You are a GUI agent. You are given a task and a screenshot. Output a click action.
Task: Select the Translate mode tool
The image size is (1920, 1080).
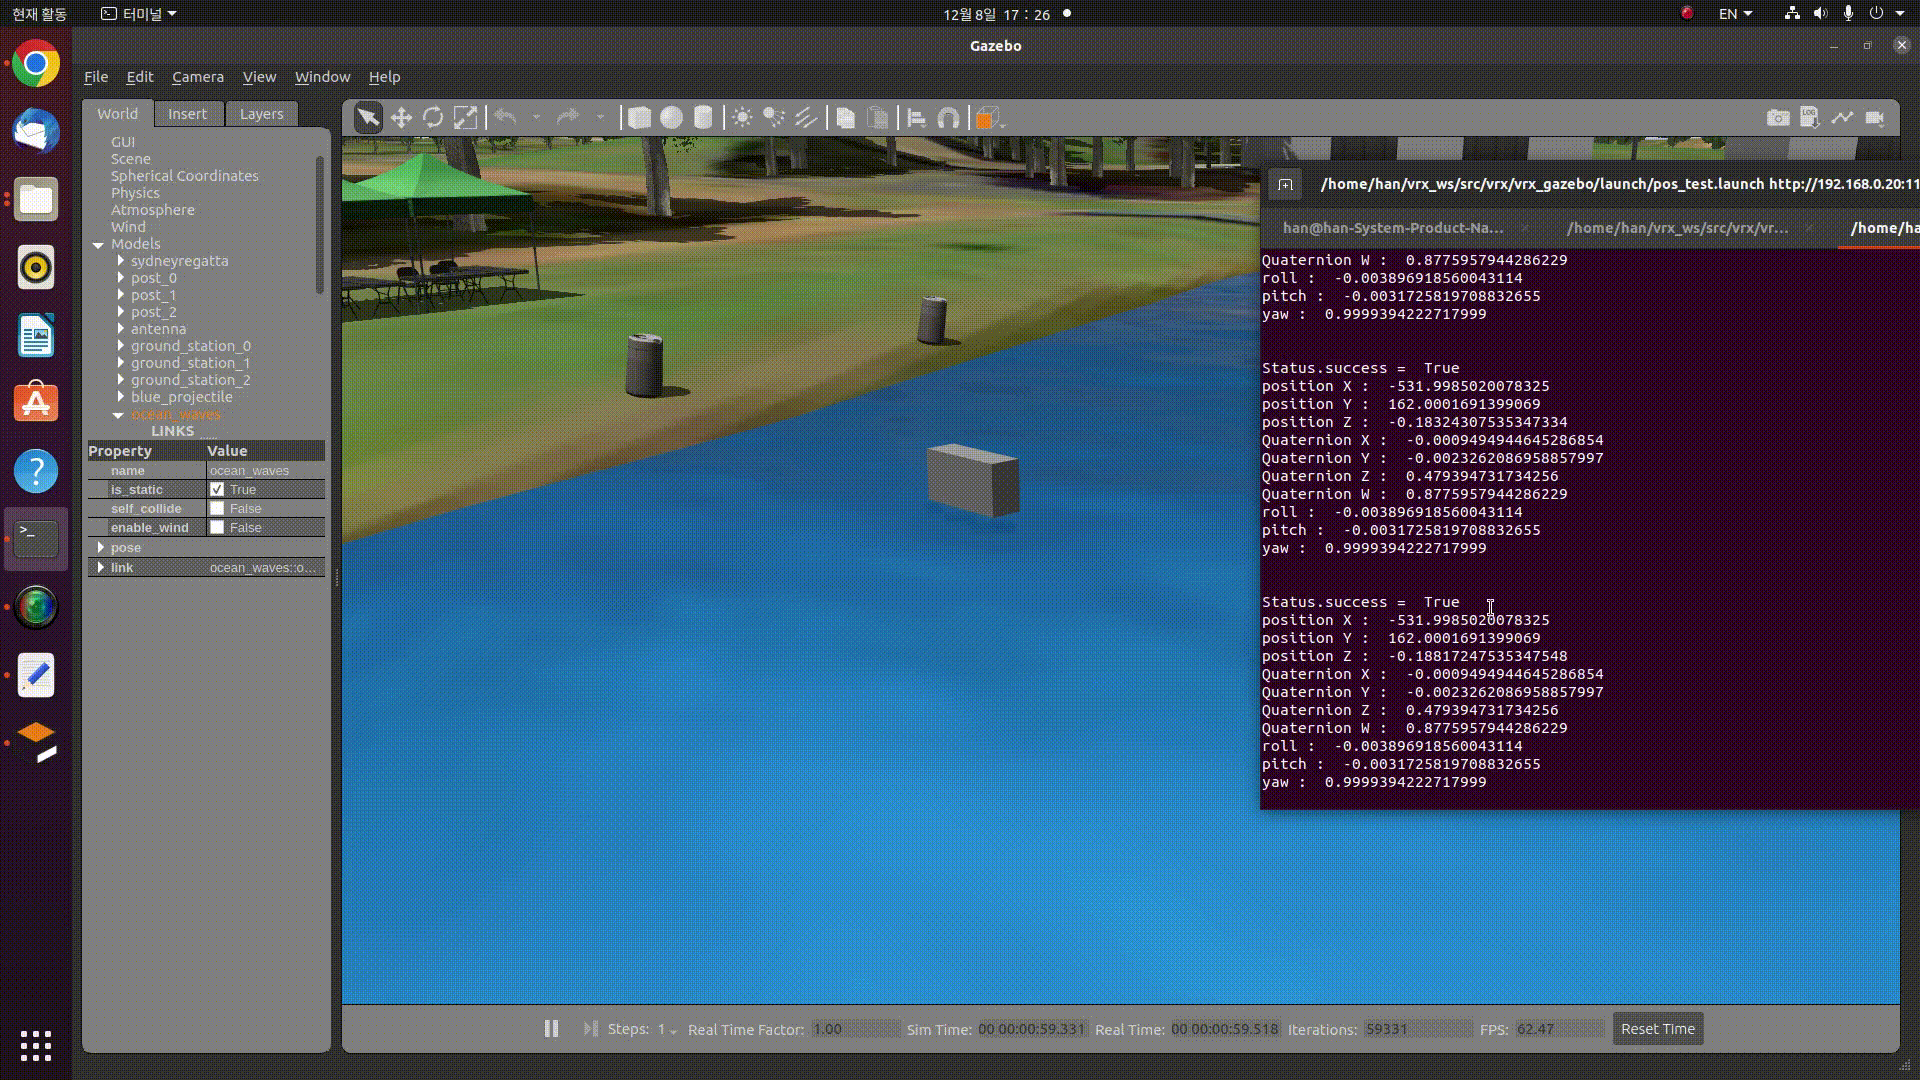401,117
